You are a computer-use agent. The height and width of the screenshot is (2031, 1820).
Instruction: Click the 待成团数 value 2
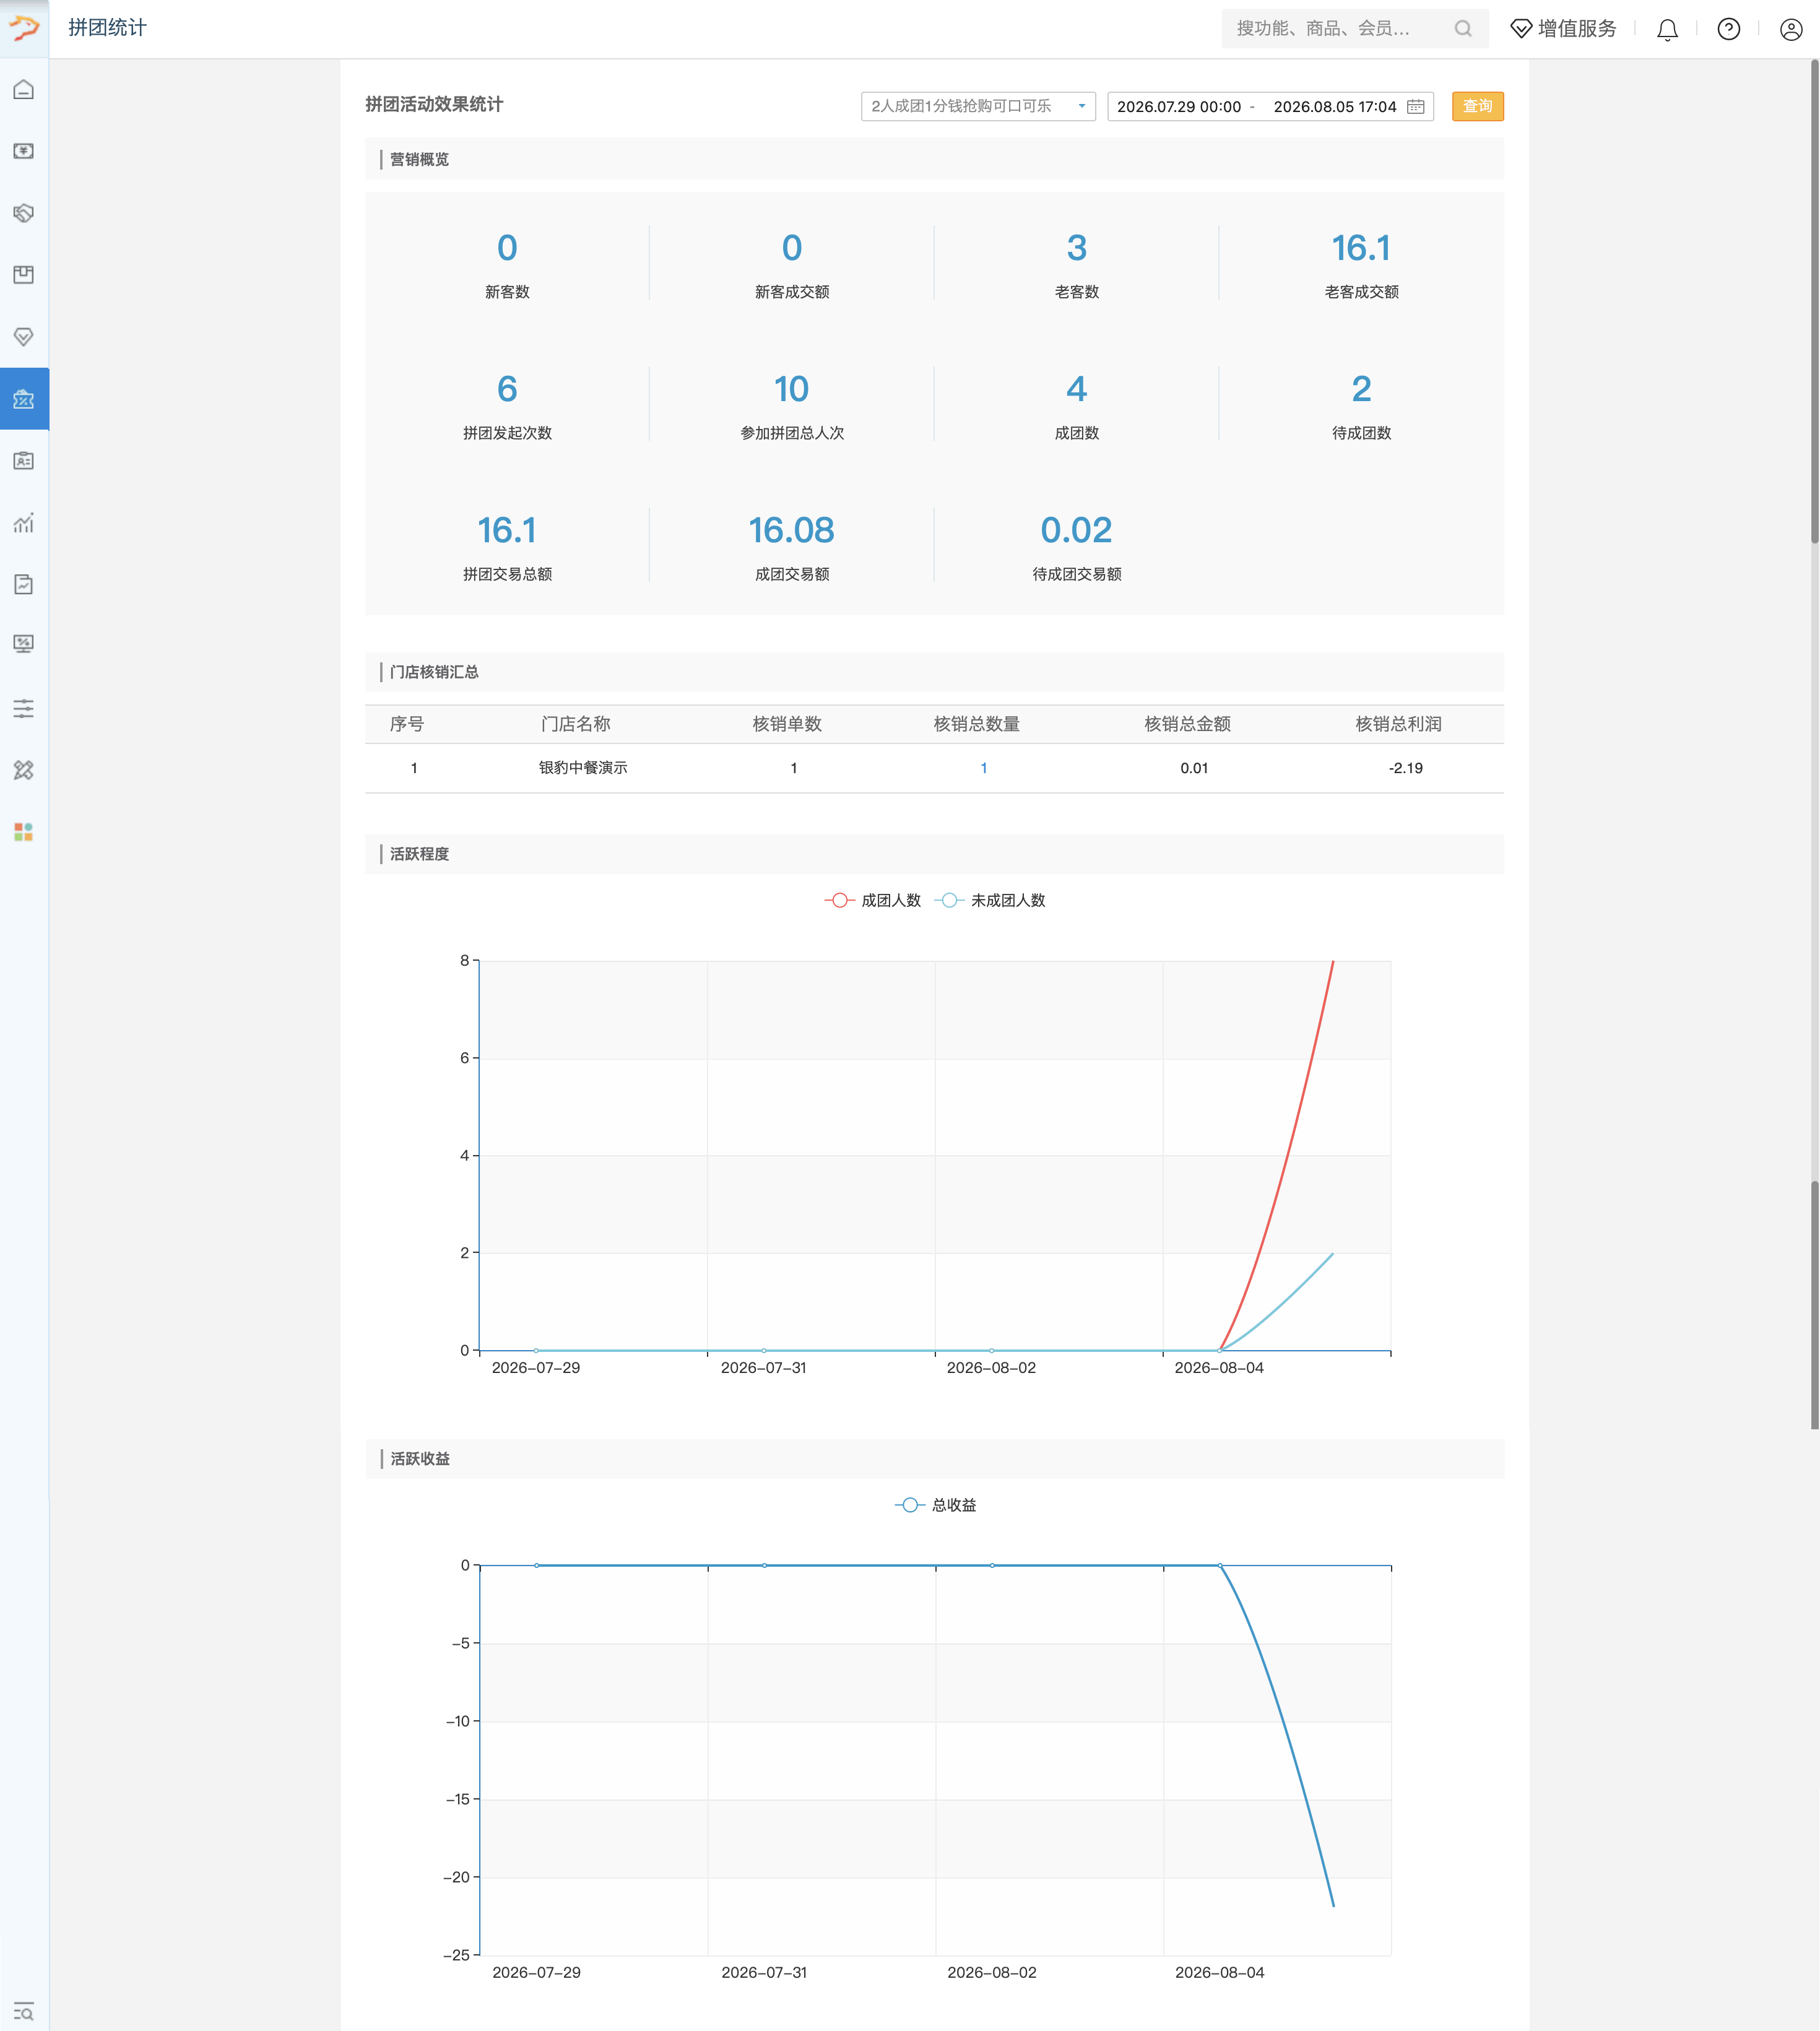pos(1361,388)
